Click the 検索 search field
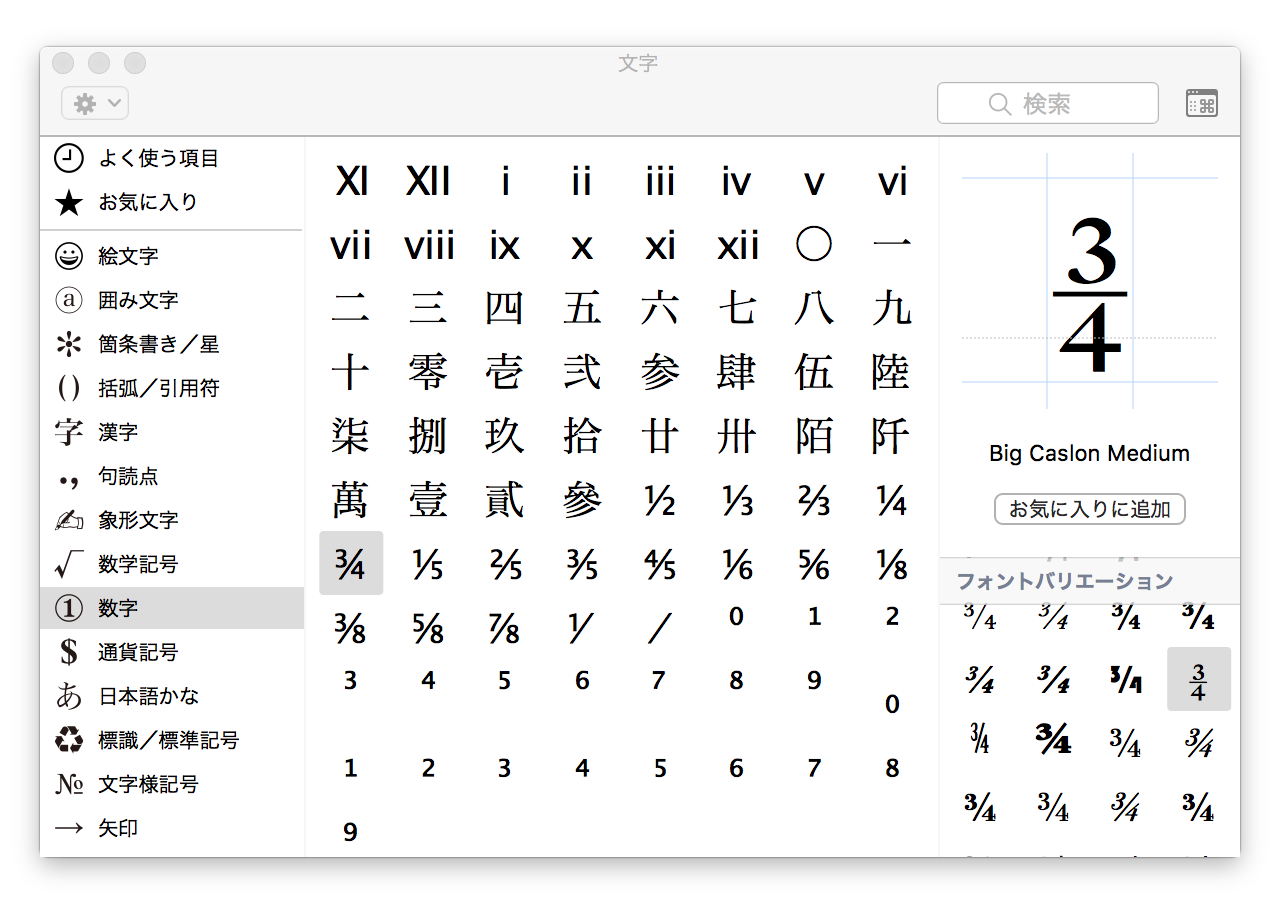This screenshot has height=920, width=1280. coord(1047,103)
